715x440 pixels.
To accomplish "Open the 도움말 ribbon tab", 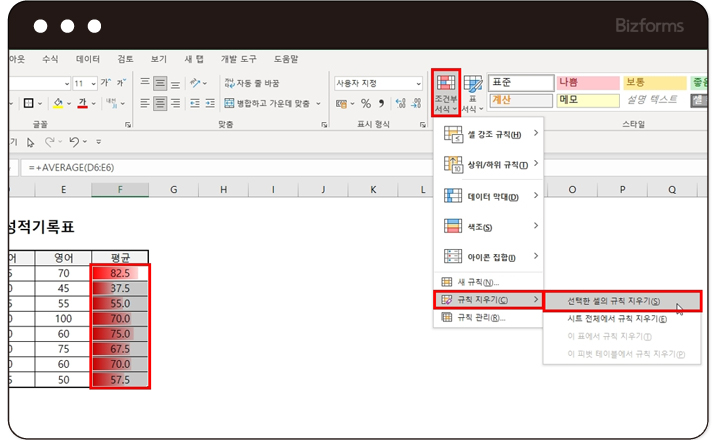I will (x=286, y=59).
